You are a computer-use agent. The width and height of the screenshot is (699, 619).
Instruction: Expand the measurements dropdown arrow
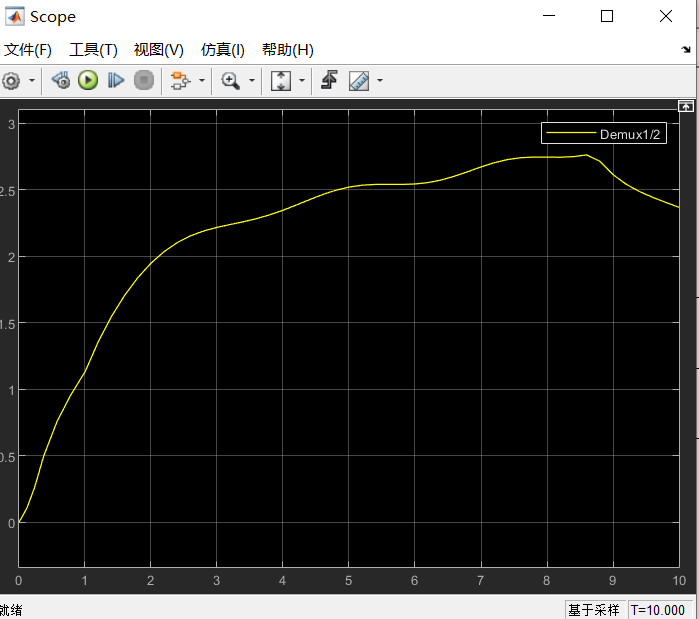[x=380, y=81]
